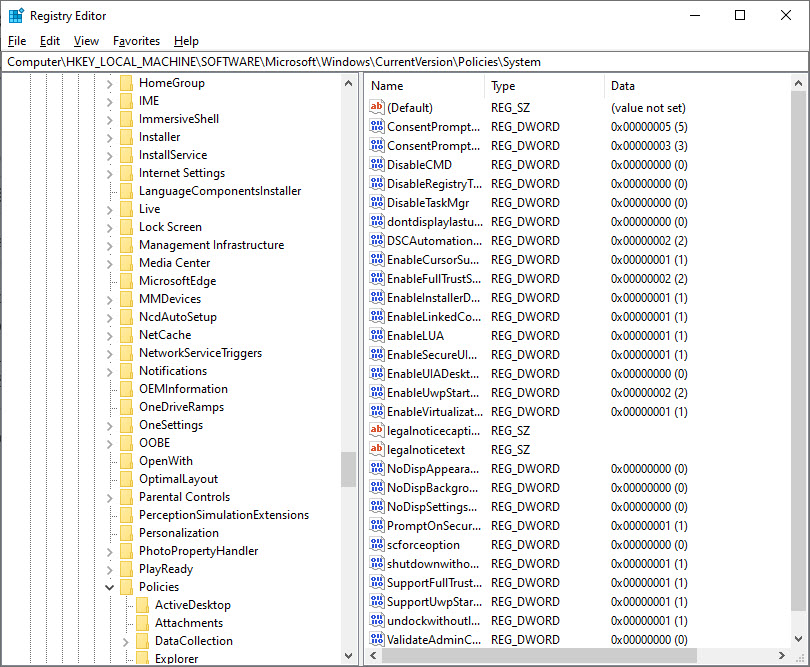Open the Favorites menu
This screenshot has width=810, height=667.
click(136, 41)
